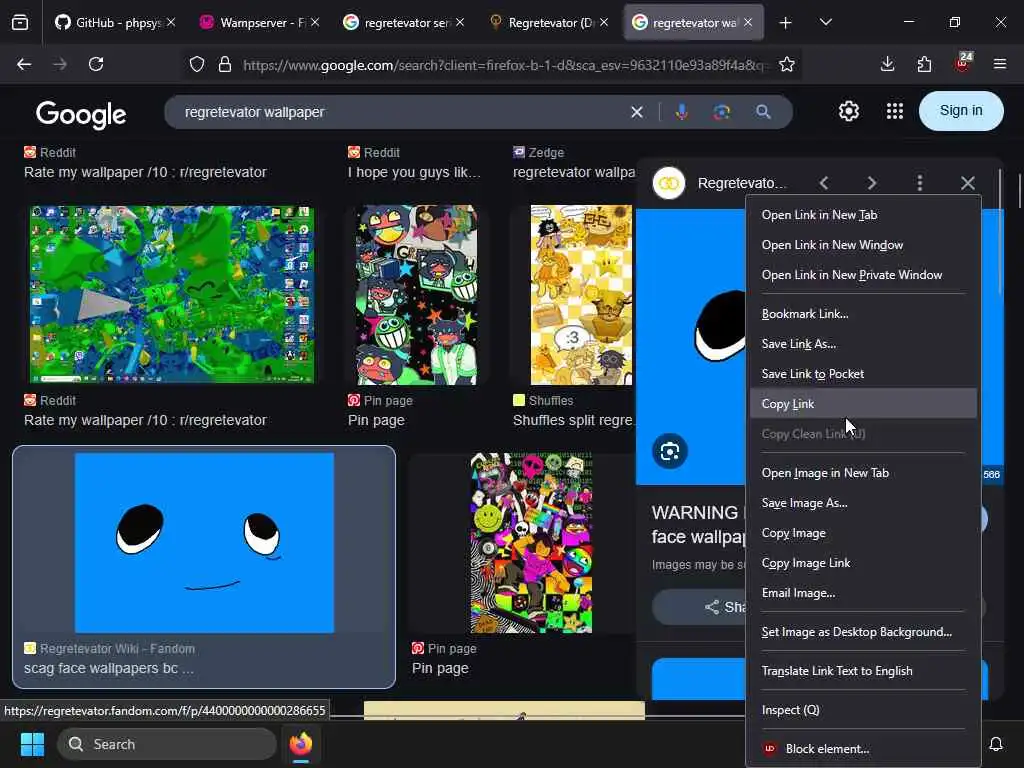1024x768 pixels.
Task: Bookmark this page with star icon
Action: 787,64
